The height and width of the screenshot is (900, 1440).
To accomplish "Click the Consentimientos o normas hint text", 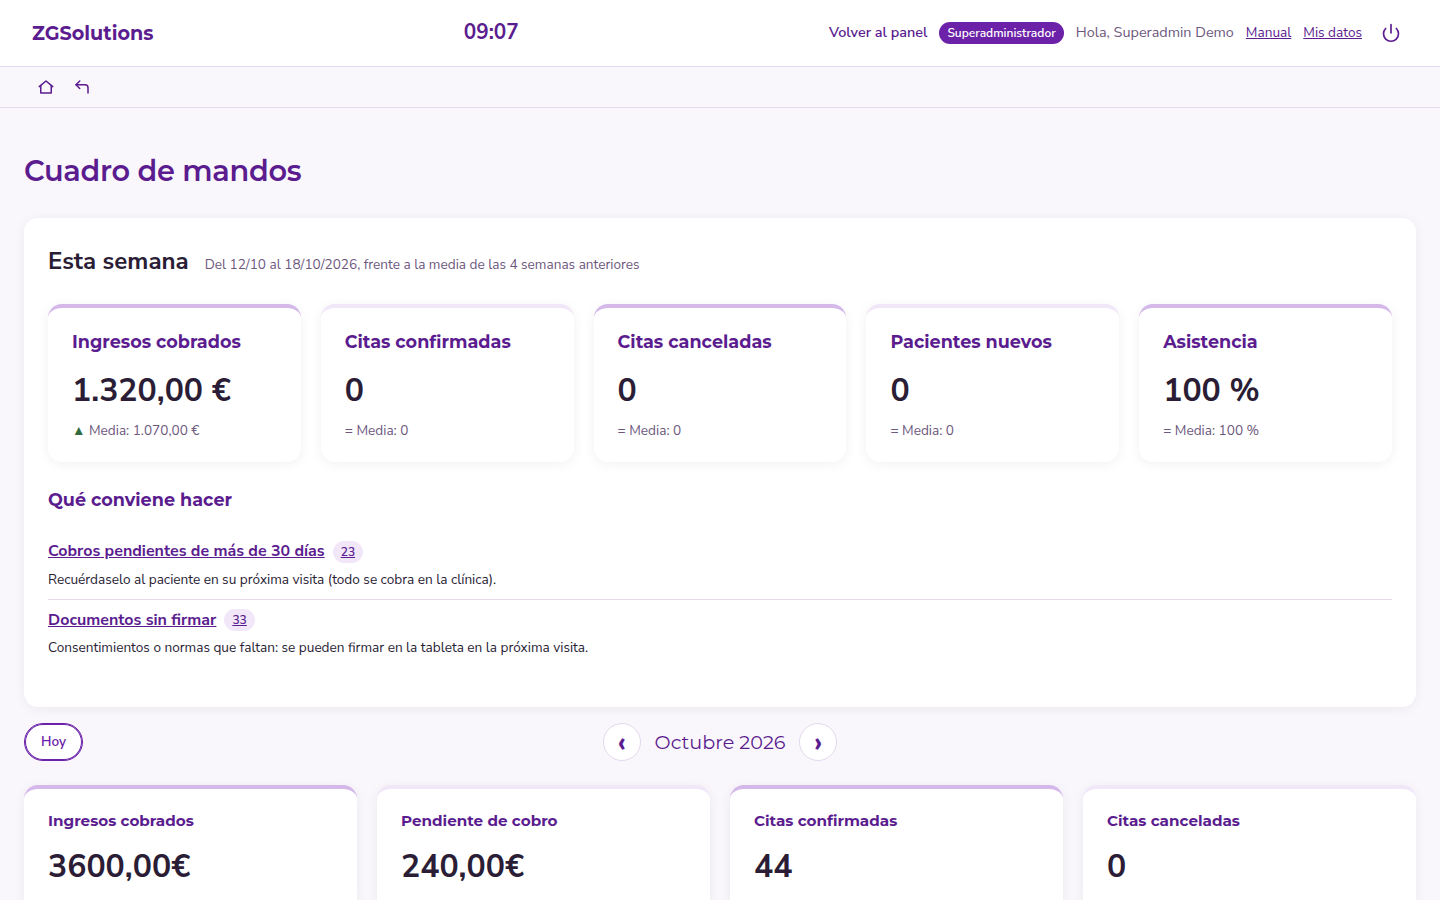I will 318,648.
